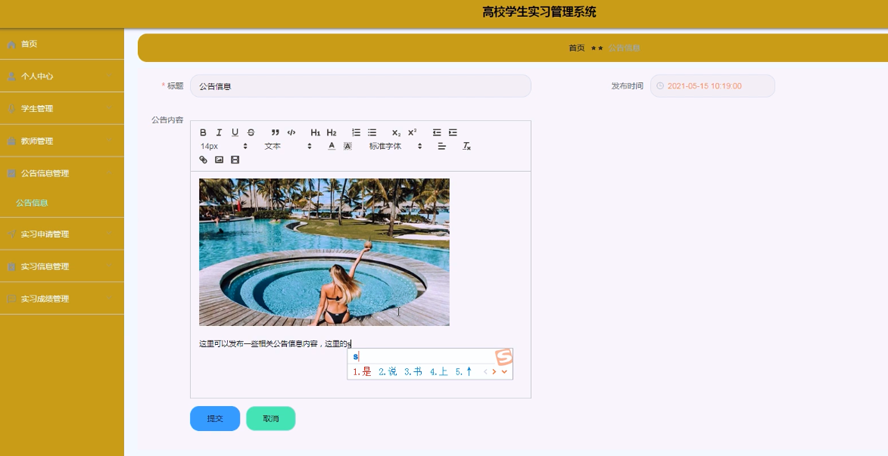The width and height of the screenshot is (888, 456).
Task: Toggle bold formatting in the editor
Action: coord(203,133)
